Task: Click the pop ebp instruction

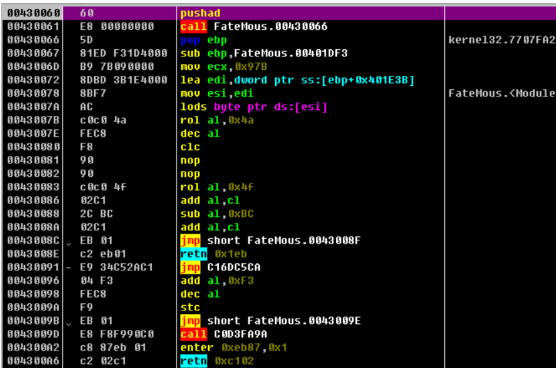Action: tap(204, 40)
